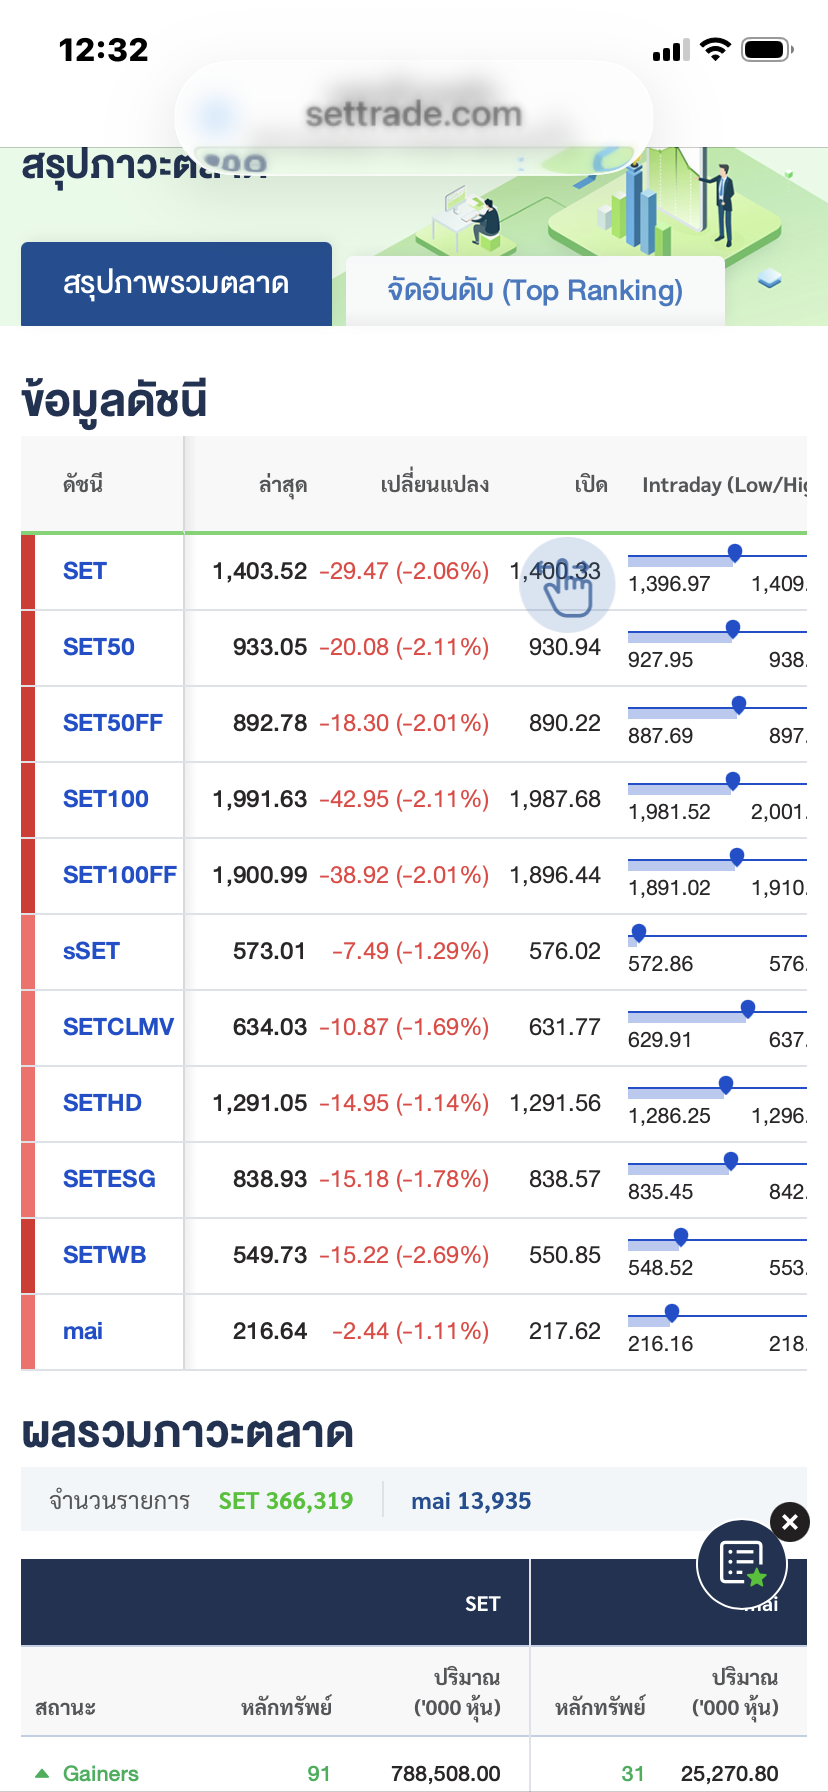Open the SETESG index link
The height and width of the screenshot is (1792, 828).
pyautogui.click(x=109, y=1179)
